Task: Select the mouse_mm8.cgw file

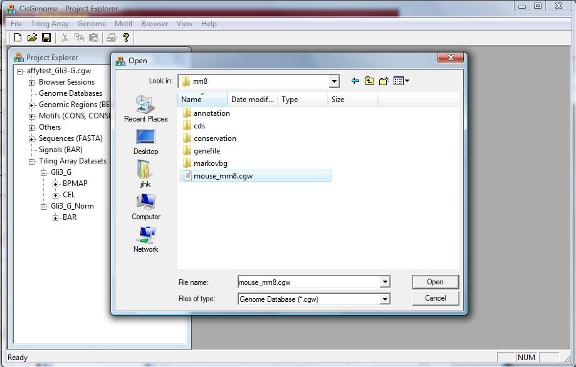Action: (256, 176)
